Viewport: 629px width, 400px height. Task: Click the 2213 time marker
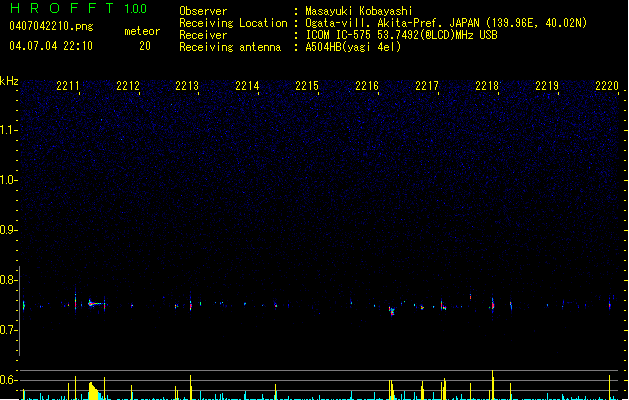[187, 86]
